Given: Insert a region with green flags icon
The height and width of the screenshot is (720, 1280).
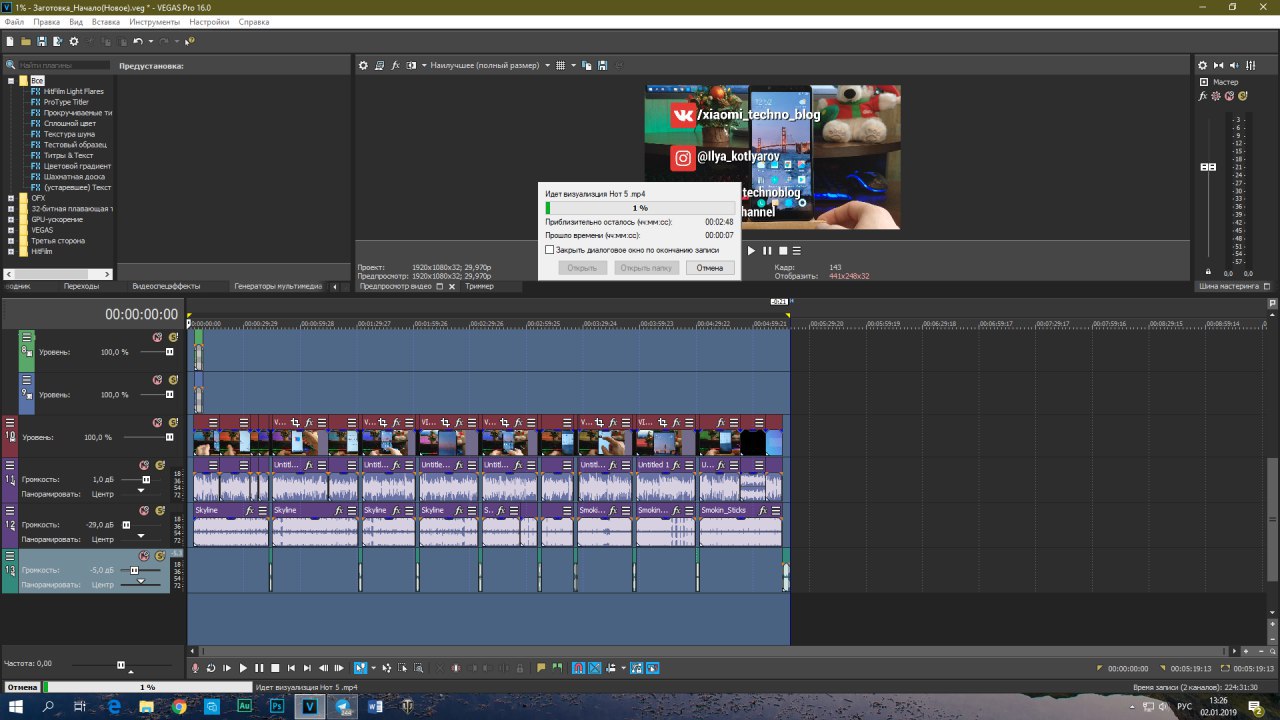Looking at the screenshot, I should pos(557,668).
